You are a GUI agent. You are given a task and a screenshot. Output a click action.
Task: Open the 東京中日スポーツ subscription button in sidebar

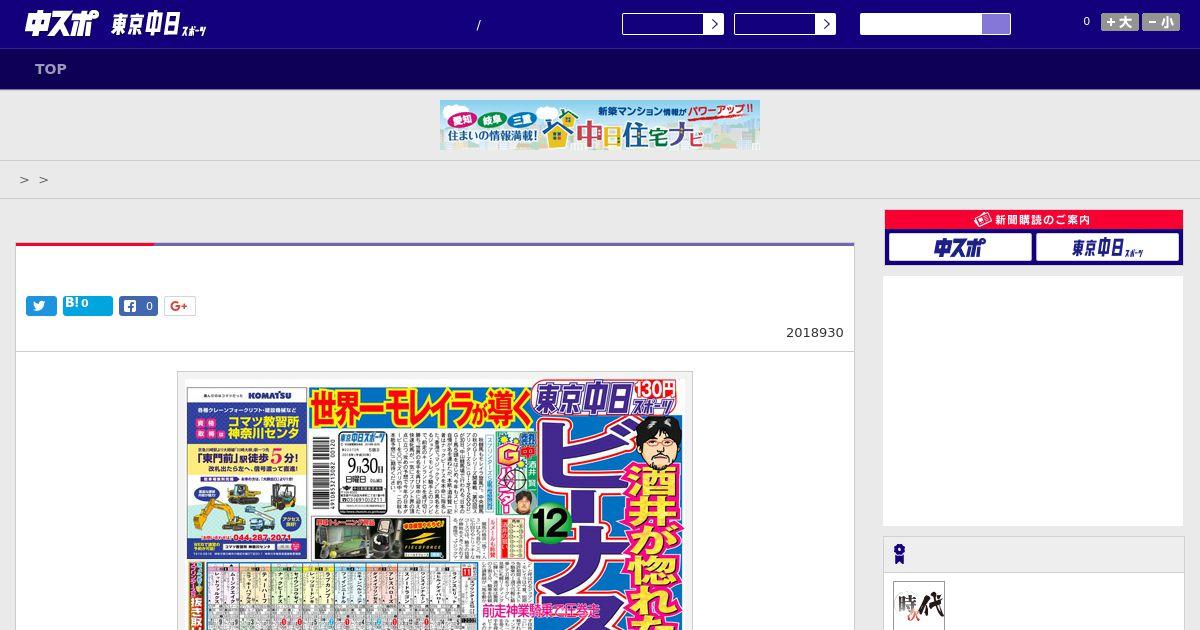click(x=1107, y=247)
